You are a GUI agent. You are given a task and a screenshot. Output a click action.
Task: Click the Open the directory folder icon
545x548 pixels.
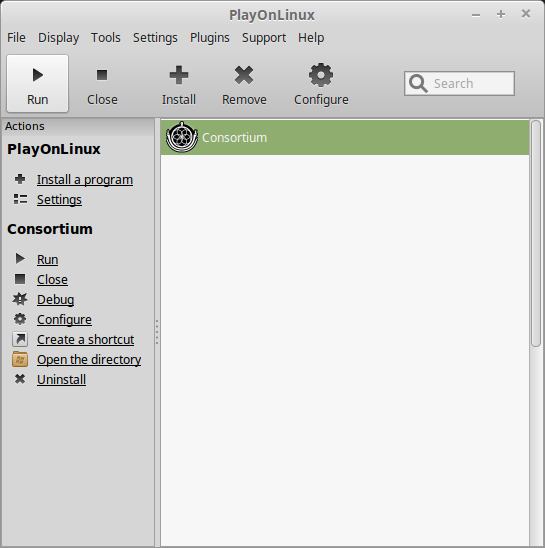click(20, 359)
